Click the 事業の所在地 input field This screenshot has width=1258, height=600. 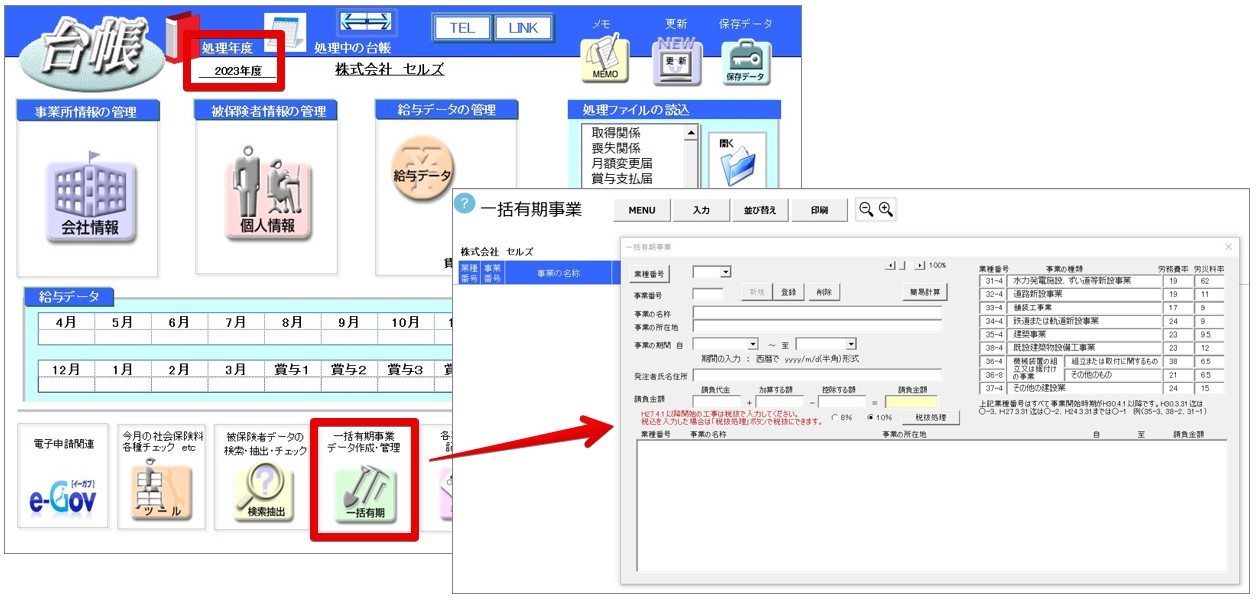coord(817,326)
